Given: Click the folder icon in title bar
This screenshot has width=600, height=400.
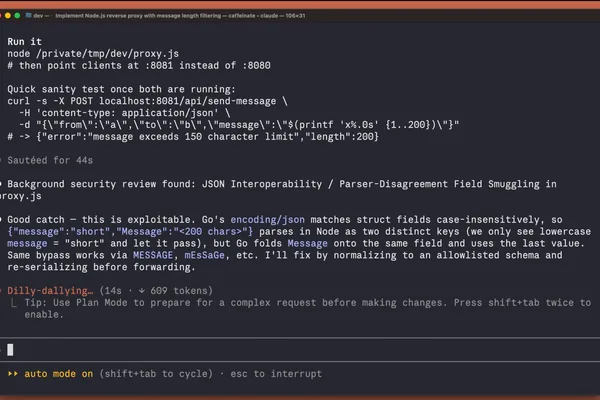Looking at the screenshot, I should (28, 16).
